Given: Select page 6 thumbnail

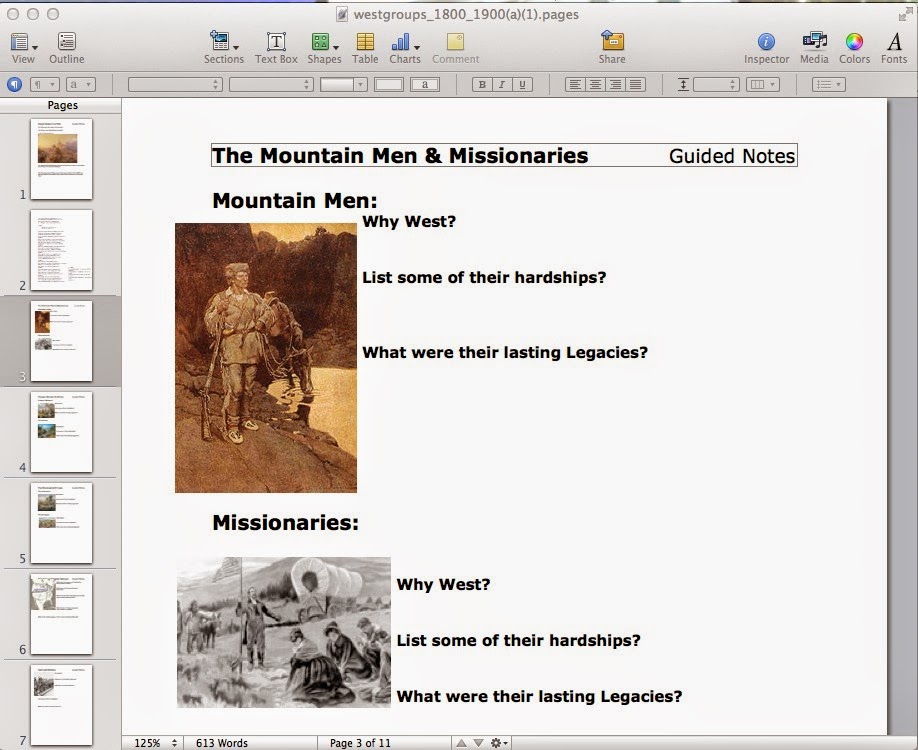Looking at the screenshot, I should [61, 614].
